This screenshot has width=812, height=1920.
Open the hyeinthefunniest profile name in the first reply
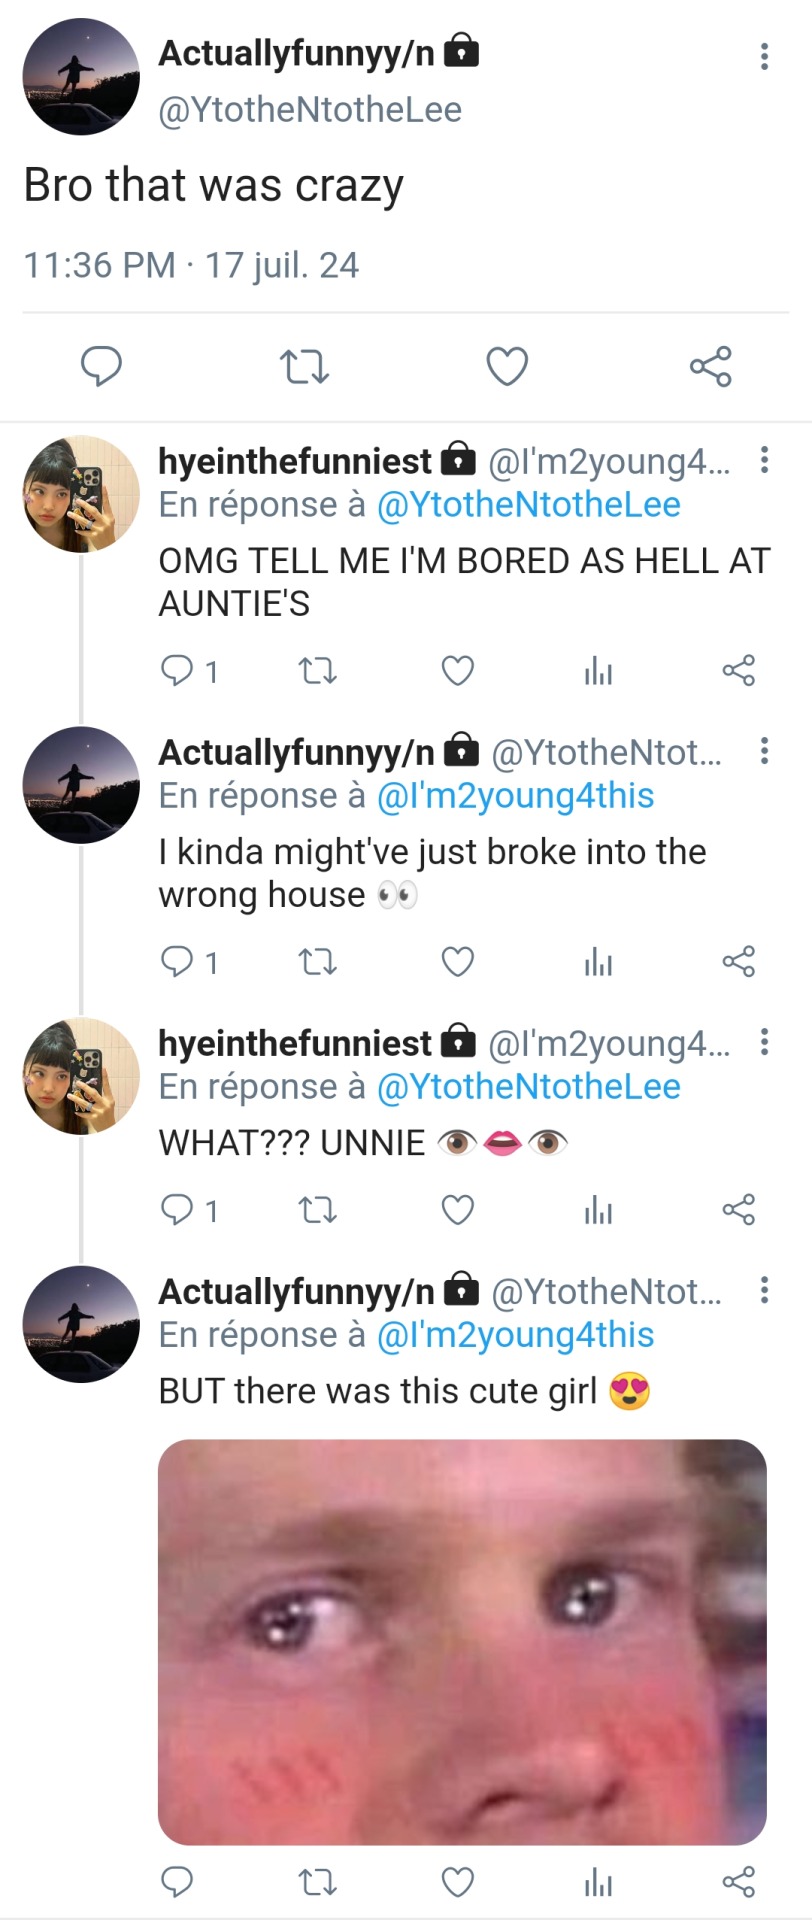pos(295,461)
